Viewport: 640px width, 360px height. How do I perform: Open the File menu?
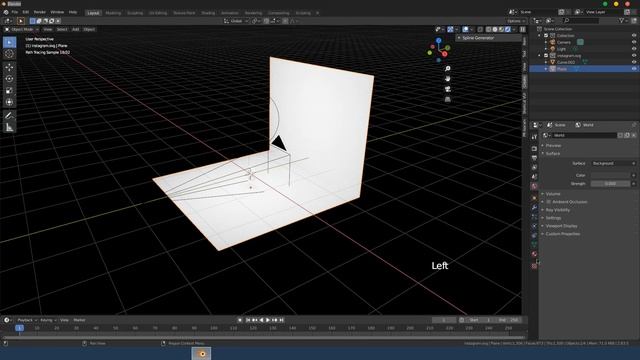[x=15, y=12]
